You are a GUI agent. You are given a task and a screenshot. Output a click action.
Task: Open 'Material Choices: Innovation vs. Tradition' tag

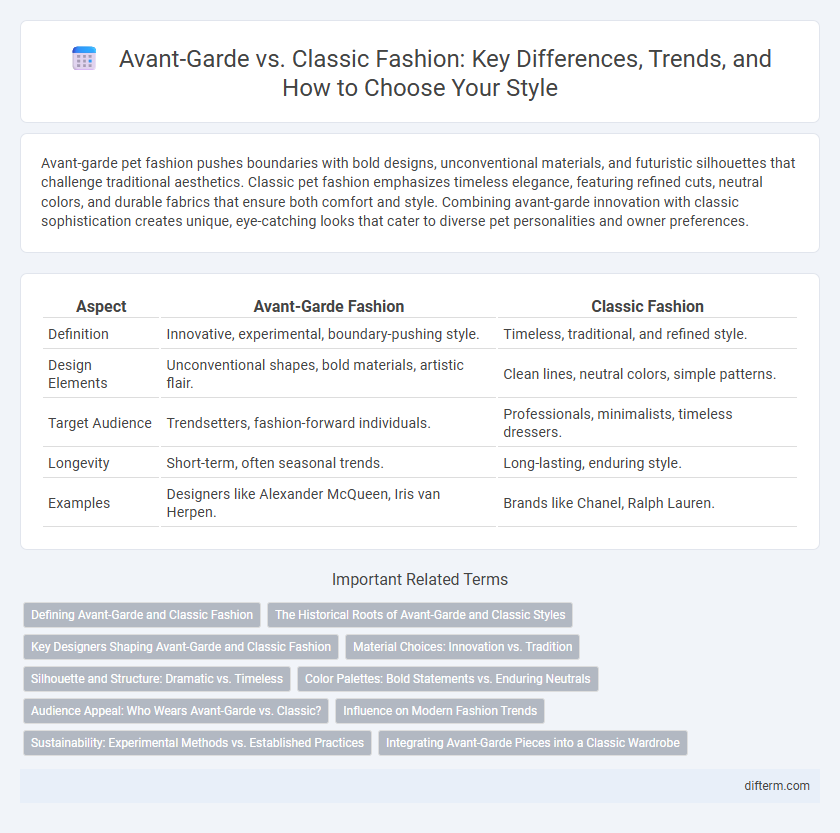(462, 647)
